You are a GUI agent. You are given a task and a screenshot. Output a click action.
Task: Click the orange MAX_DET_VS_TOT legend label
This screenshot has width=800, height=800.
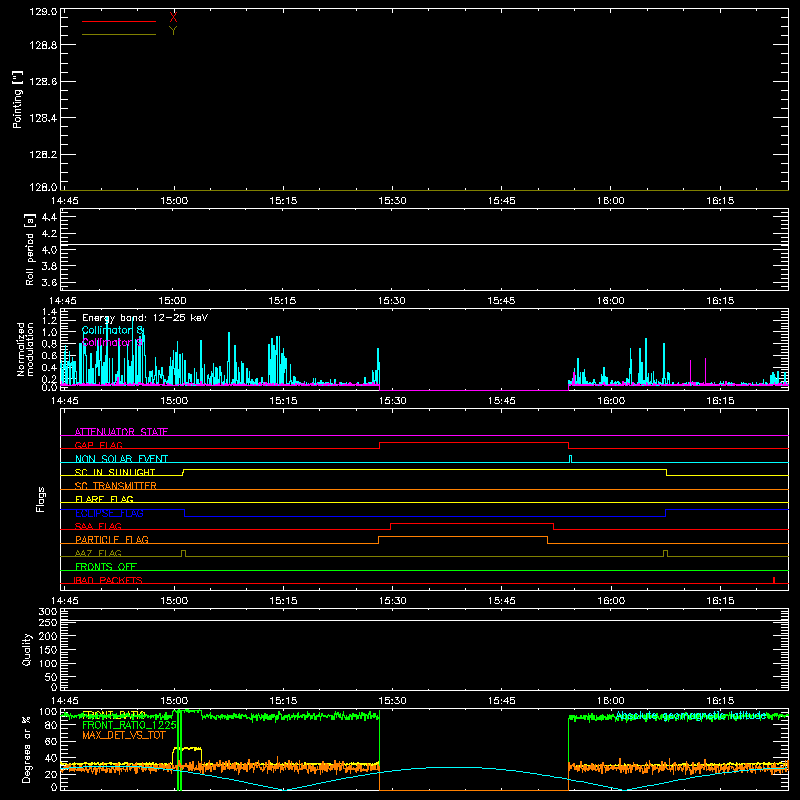(x=124, y=736)
